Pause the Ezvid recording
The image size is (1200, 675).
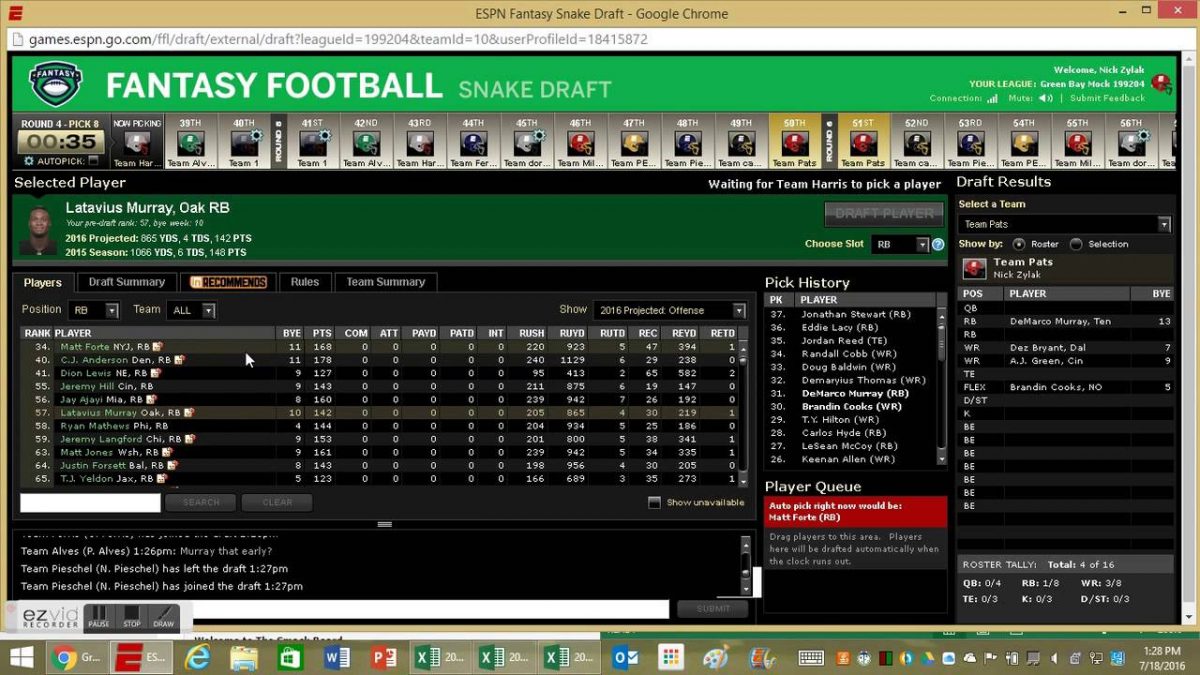click(x=99, y=617)
